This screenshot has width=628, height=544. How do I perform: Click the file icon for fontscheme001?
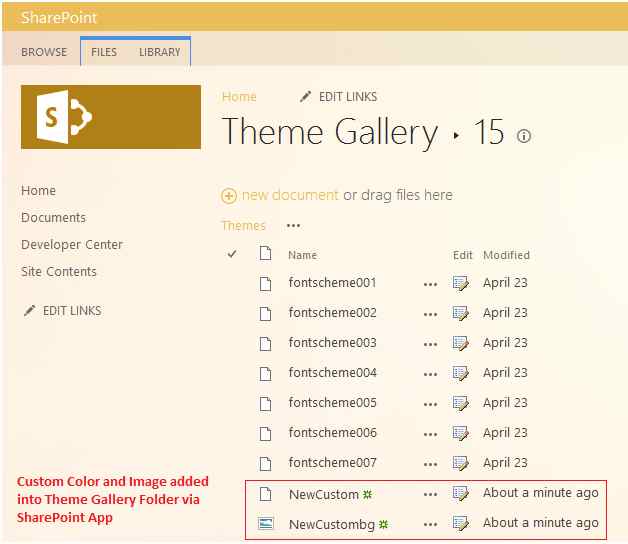pos(265,284)
